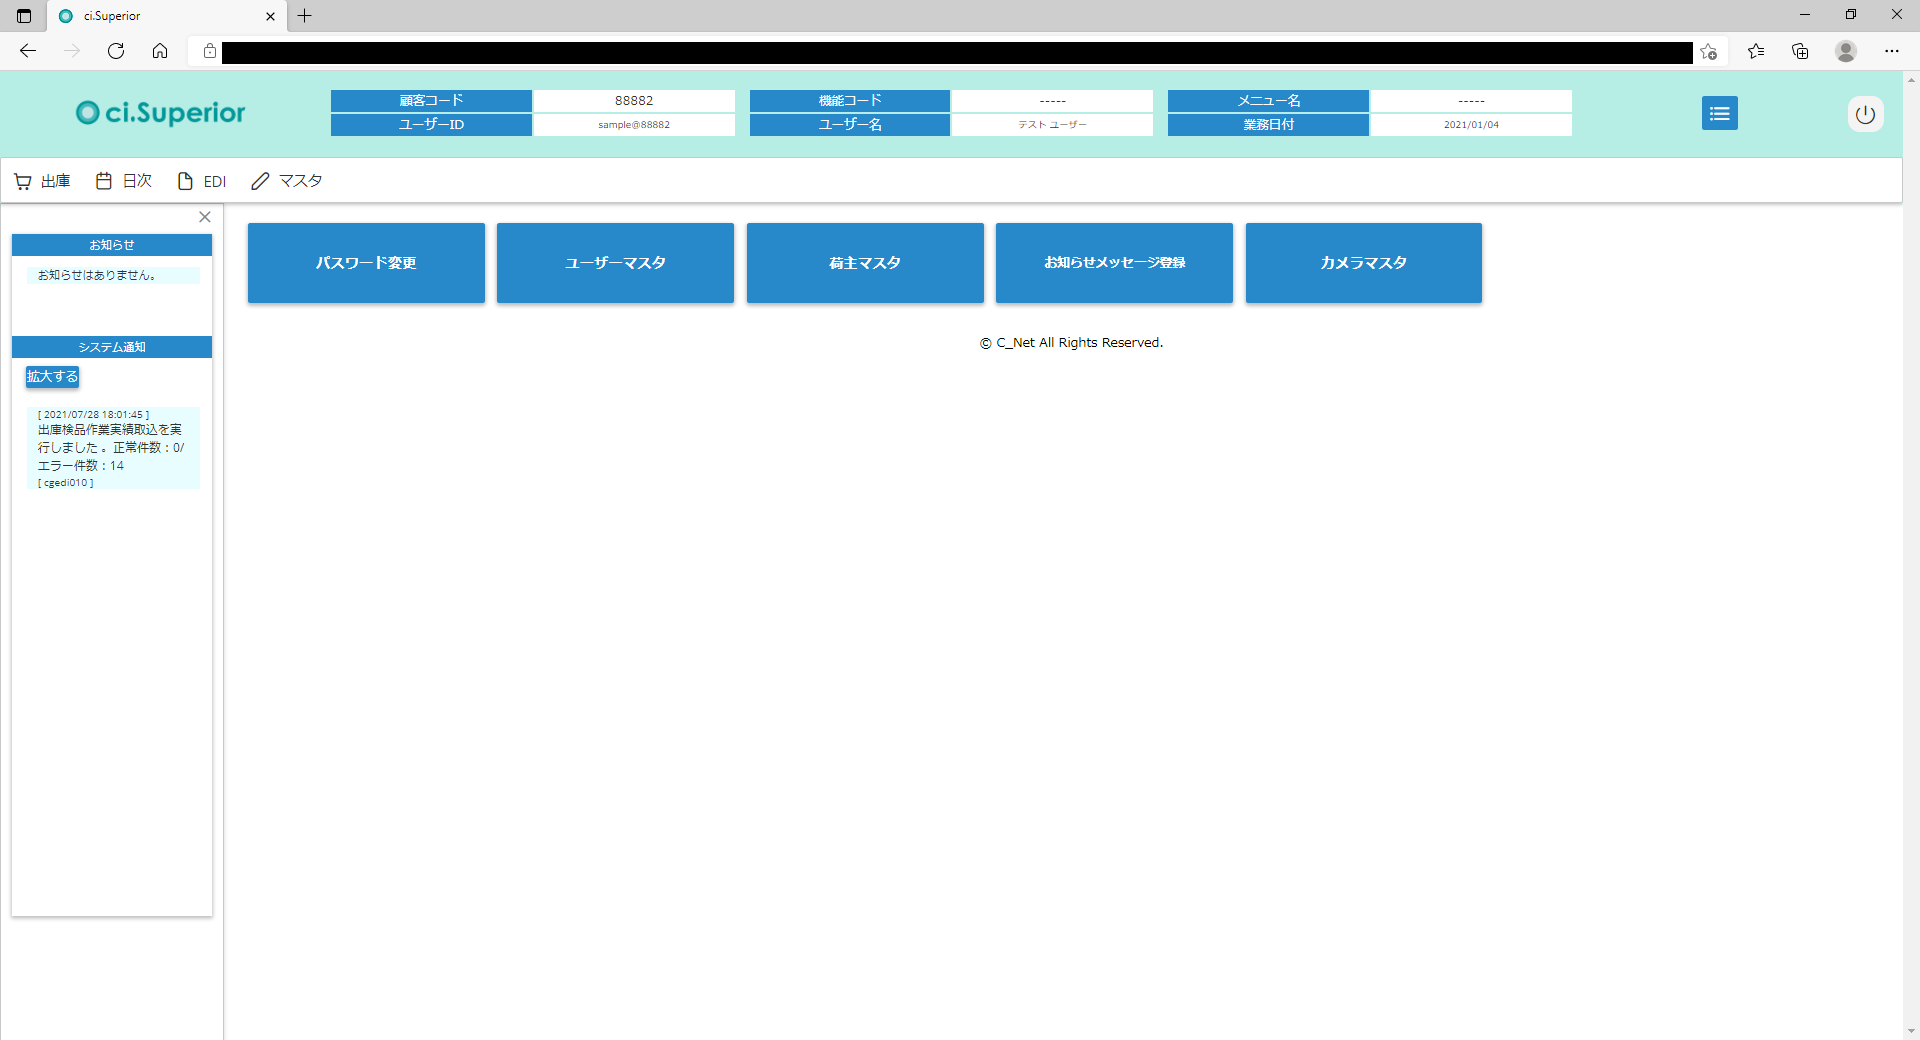The image size is (1920, 1040).
Task: Click the C_Net copyright text
Action: click(1071, 343)
